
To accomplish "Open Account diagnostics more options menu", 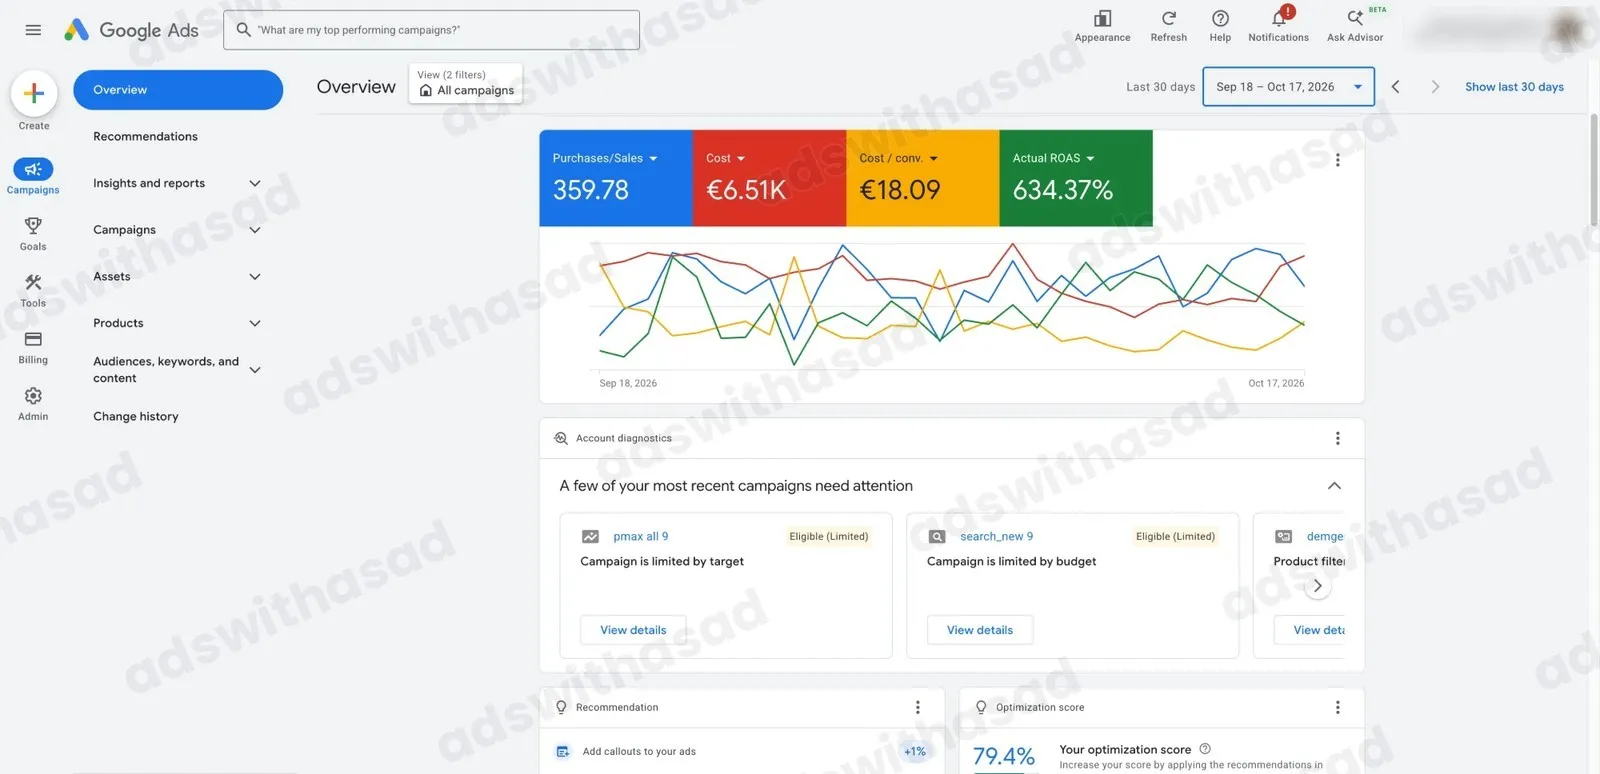I will pos(1337,438).
